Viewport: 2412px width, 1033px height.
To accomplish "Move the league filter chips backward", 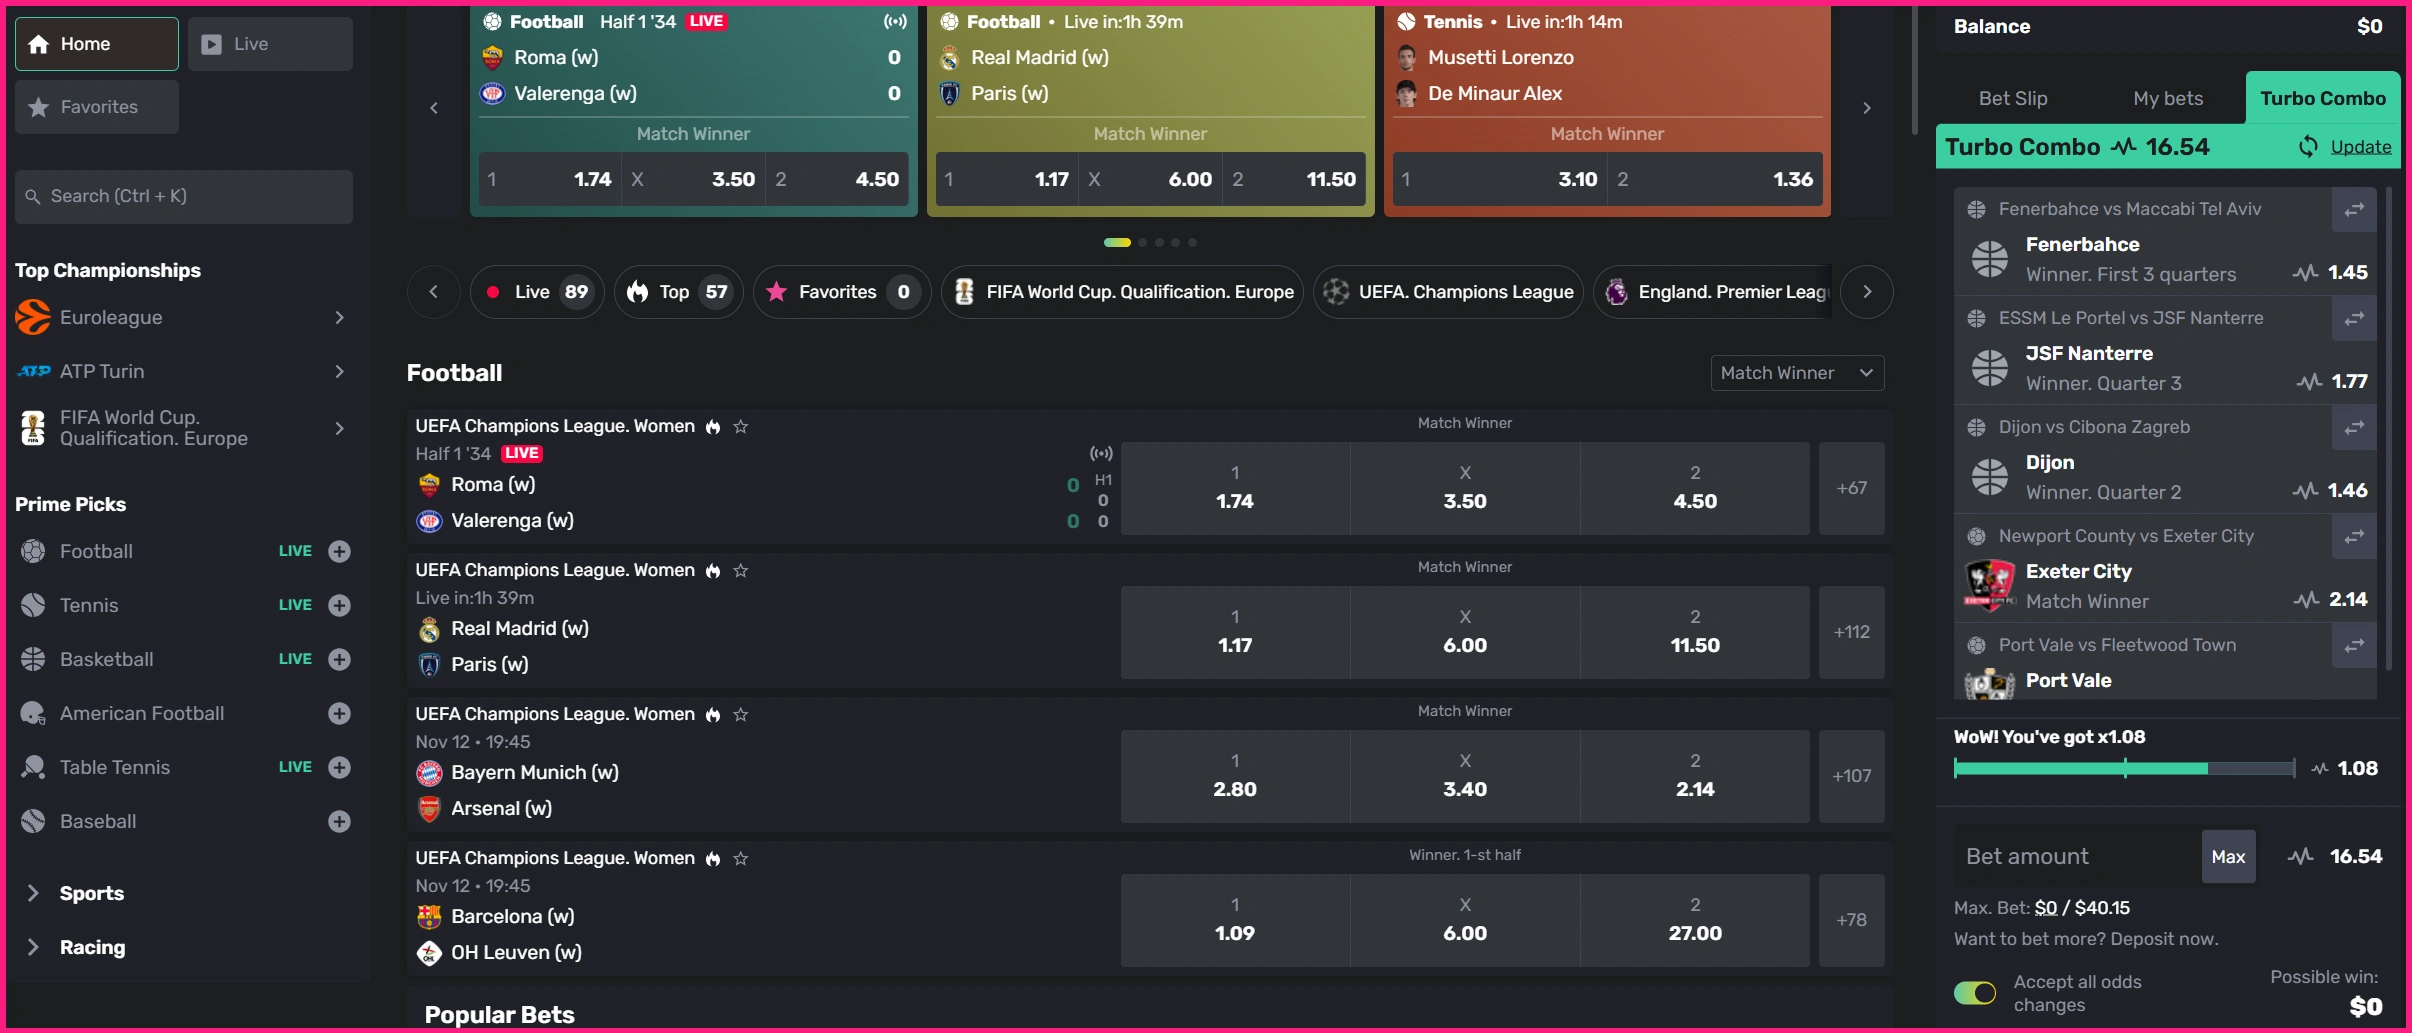I will click(433, 292).
